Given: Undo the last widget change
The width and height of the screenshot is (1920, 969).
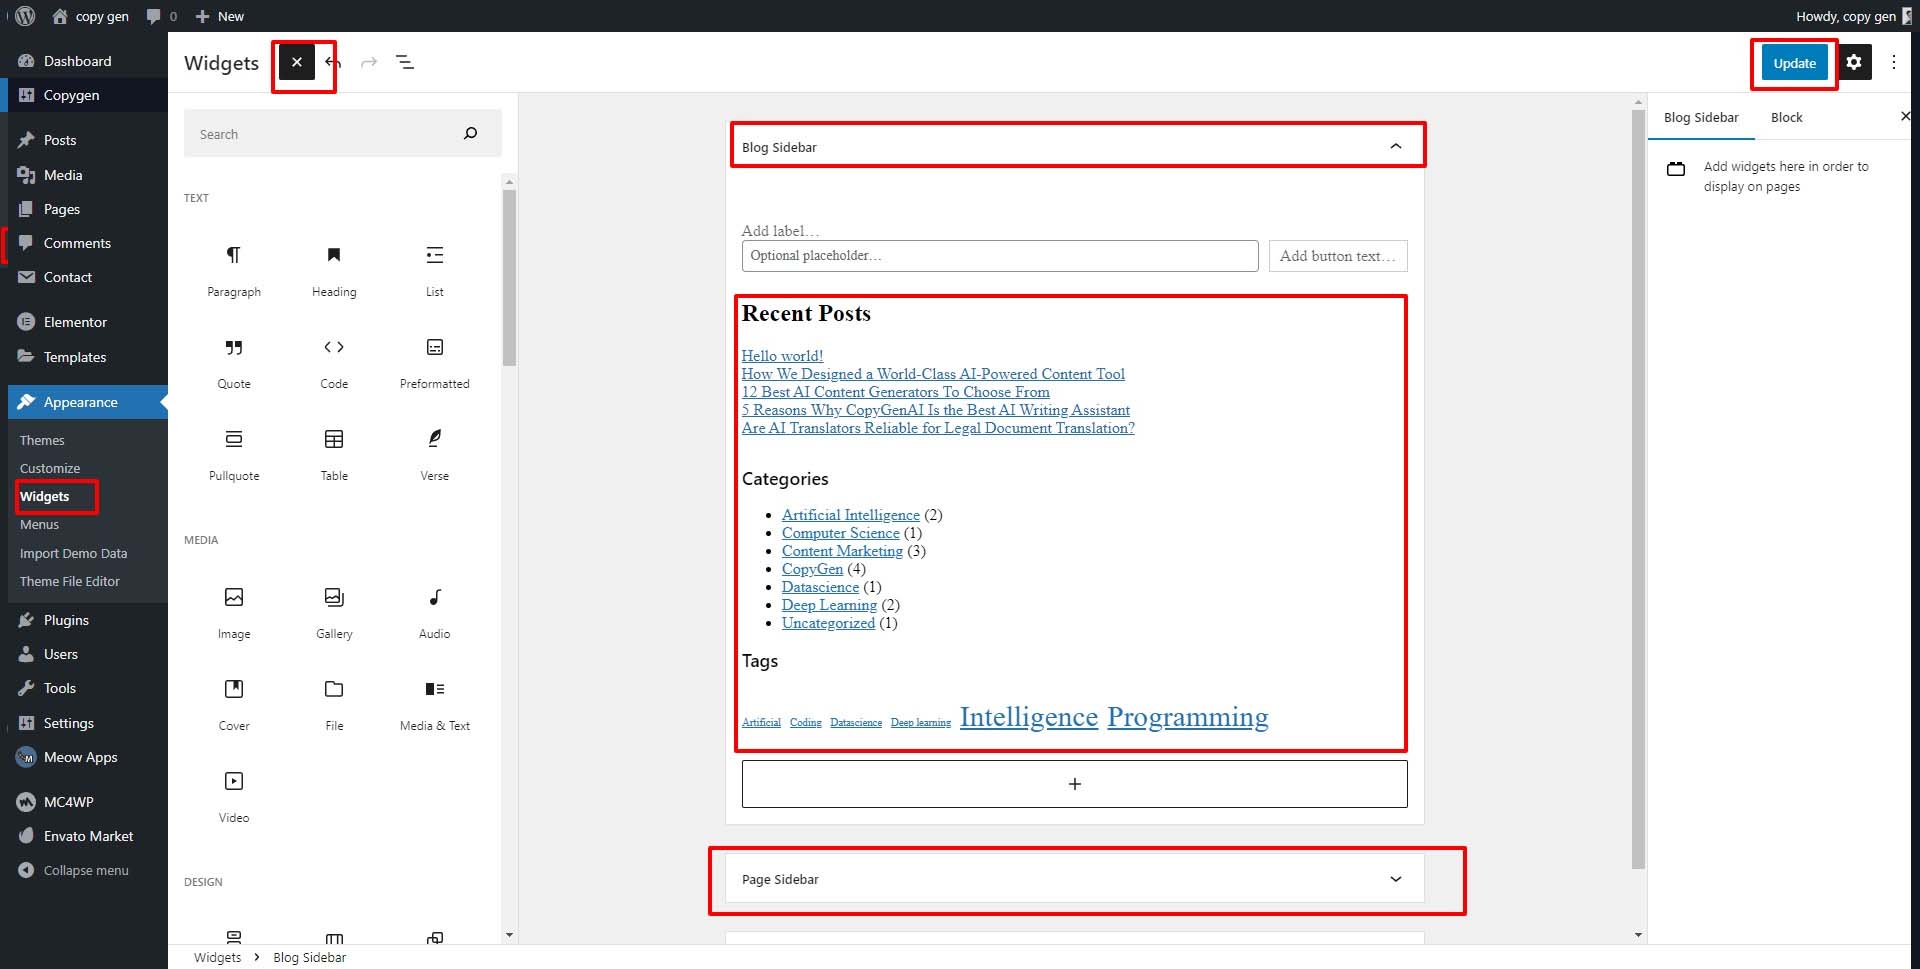Looking at the screenshot, I should click(x=333, y=62).
